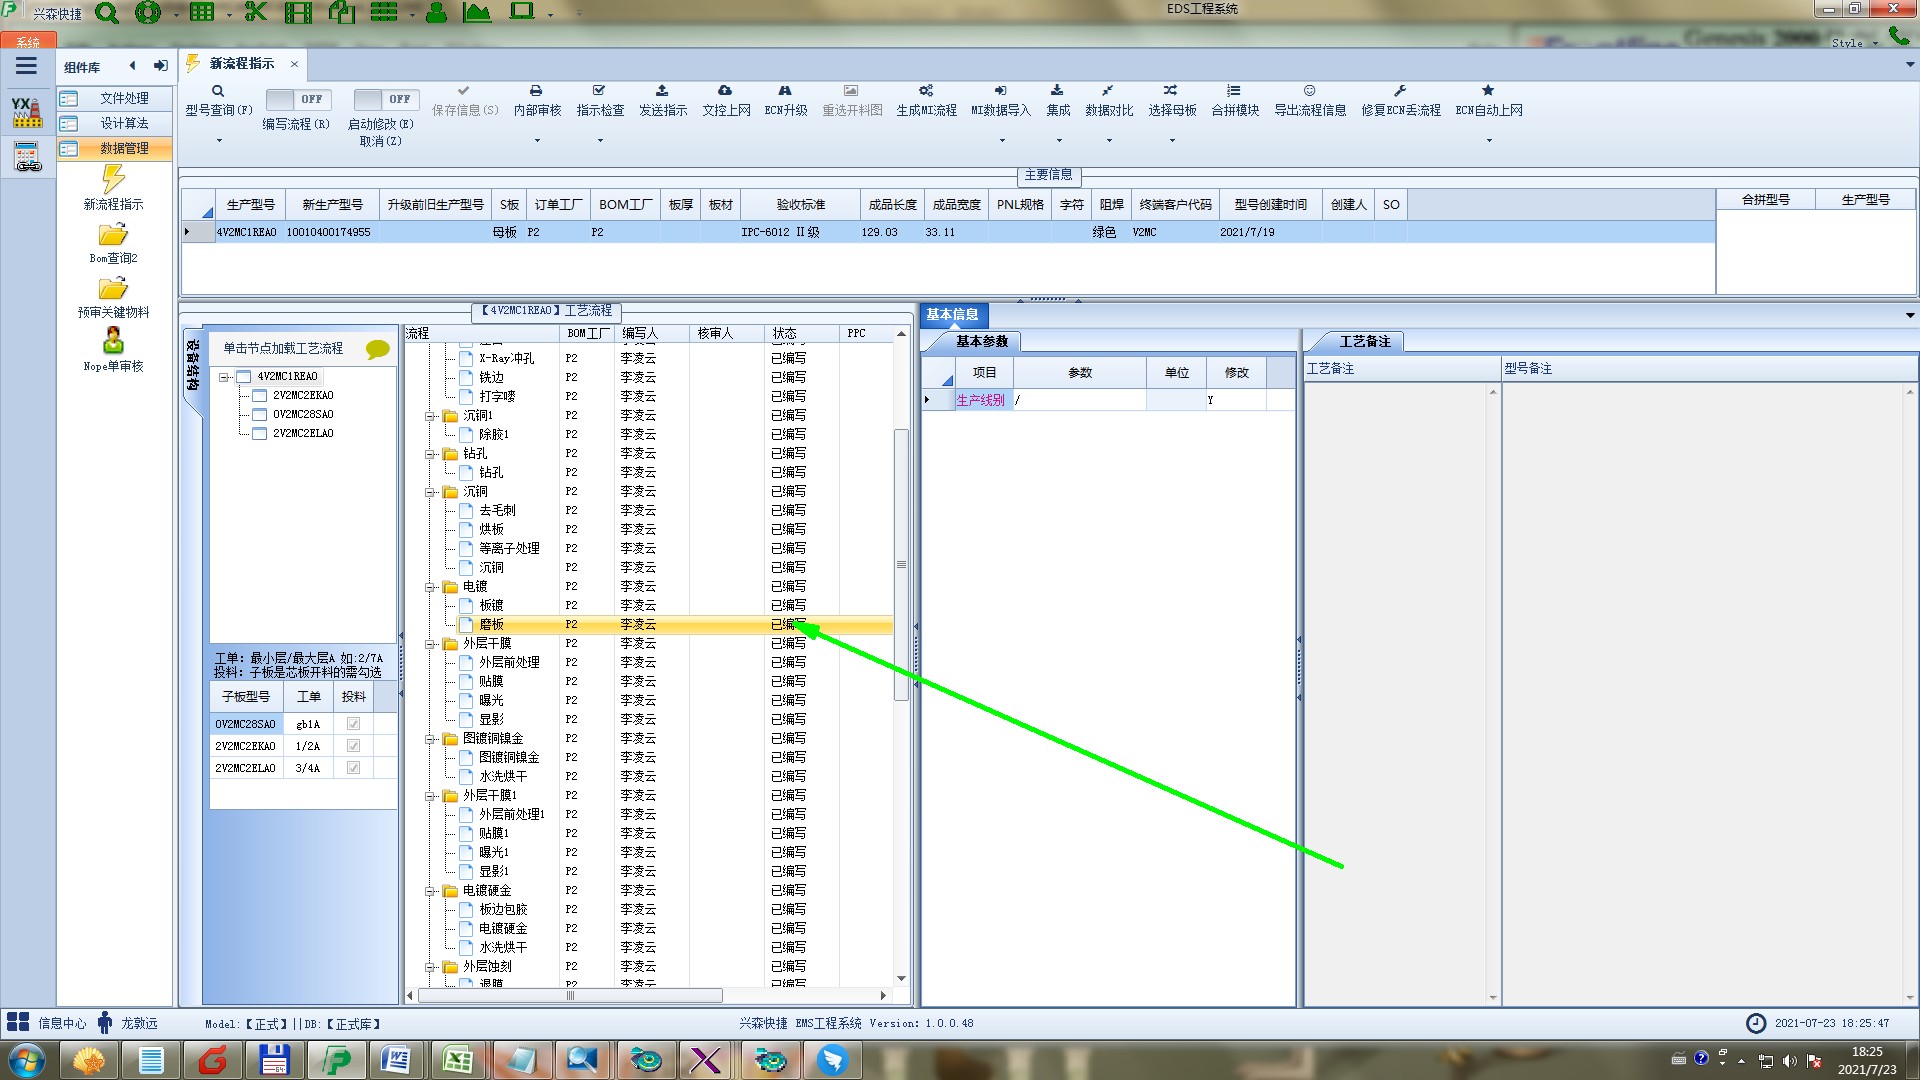Collapse the 4V2MC1REA0 root tree node
This screenshot has width=1920, height=1080.
pos(224,377)
